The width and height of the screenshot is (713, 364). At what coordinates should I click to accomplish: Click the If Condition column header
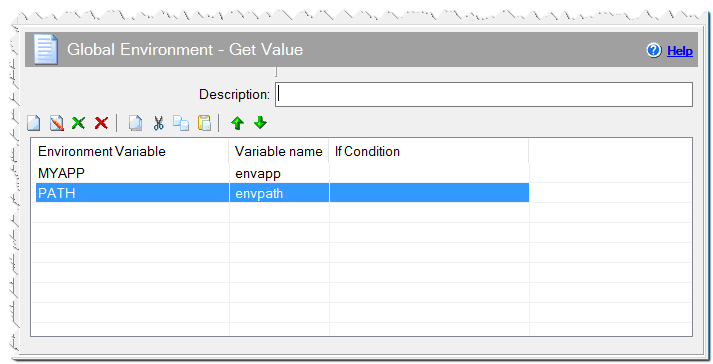click(429, 151)
